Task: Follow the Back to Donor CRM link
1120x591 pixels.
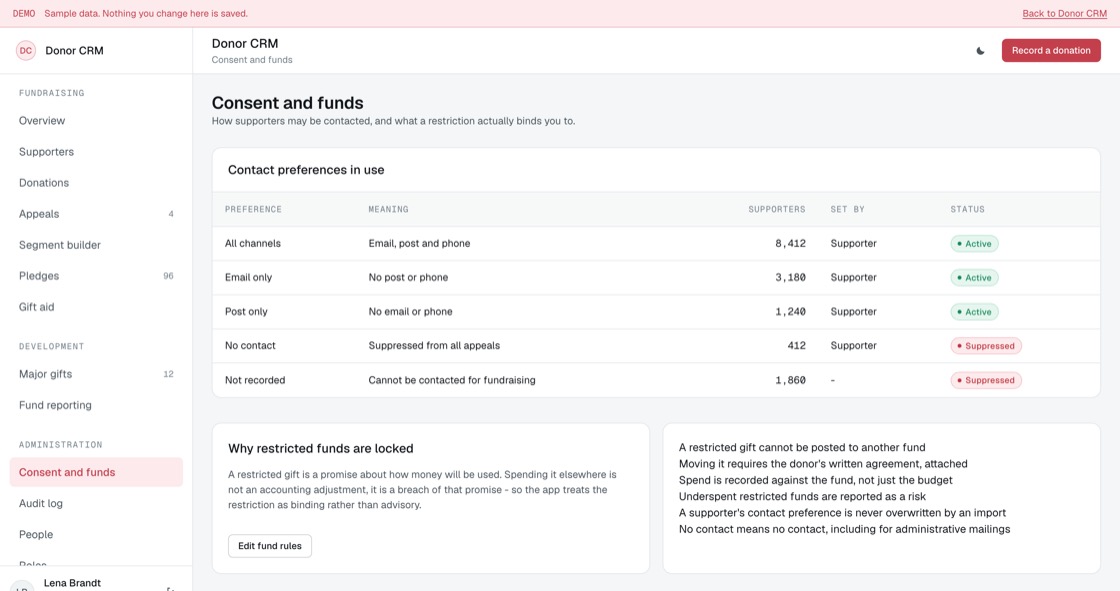Action: (1064, 14)
